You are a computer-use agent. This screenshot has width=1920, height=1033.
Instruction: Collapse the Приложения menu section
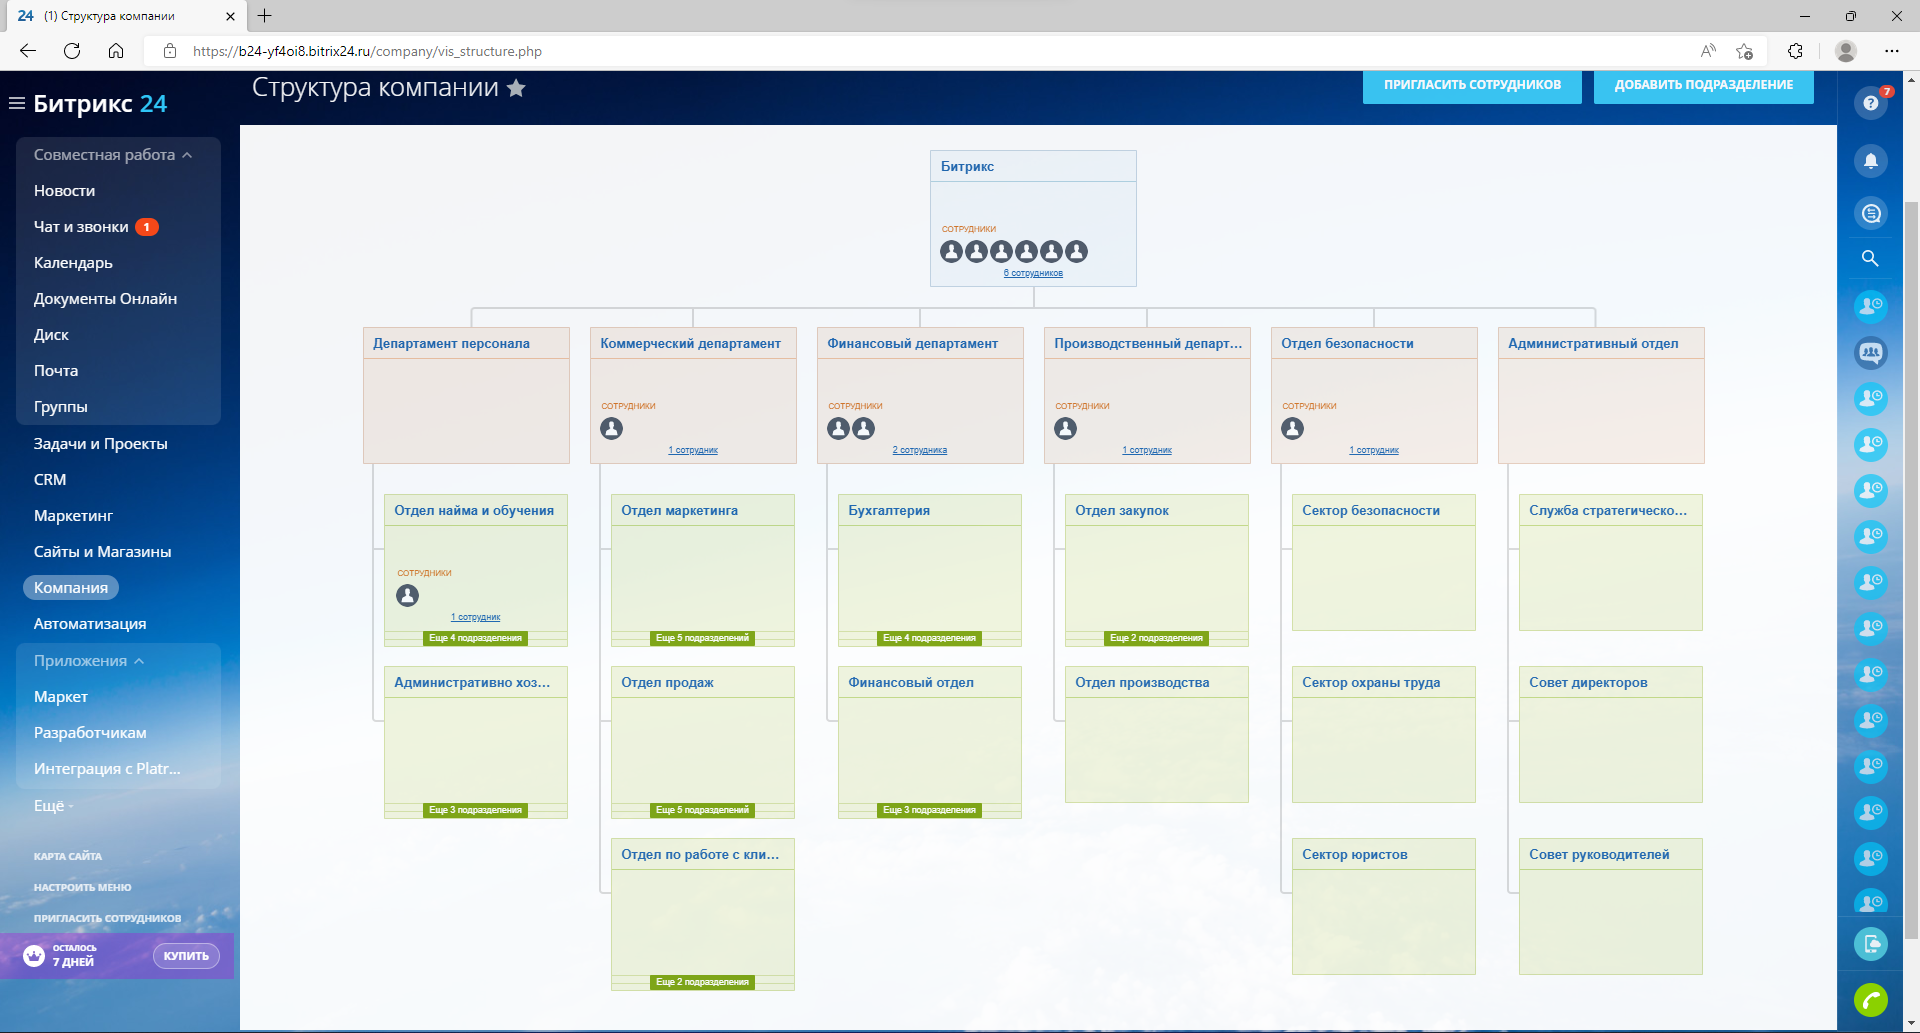point(89,661)
